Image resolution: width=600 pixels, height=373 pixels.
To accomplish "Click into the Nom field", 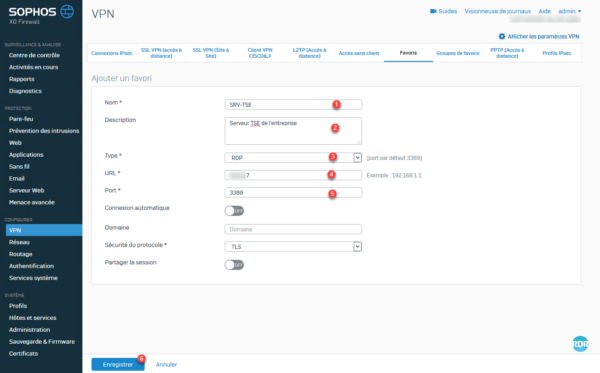I will (293, 104).
